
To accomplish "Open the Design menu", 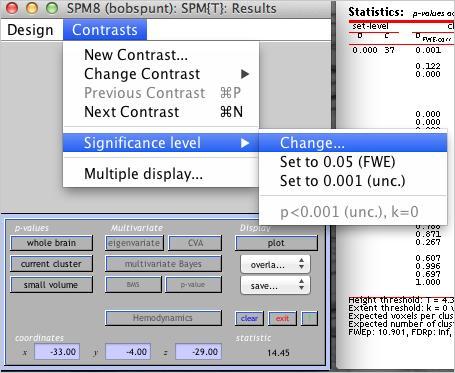I will point(30,30).
